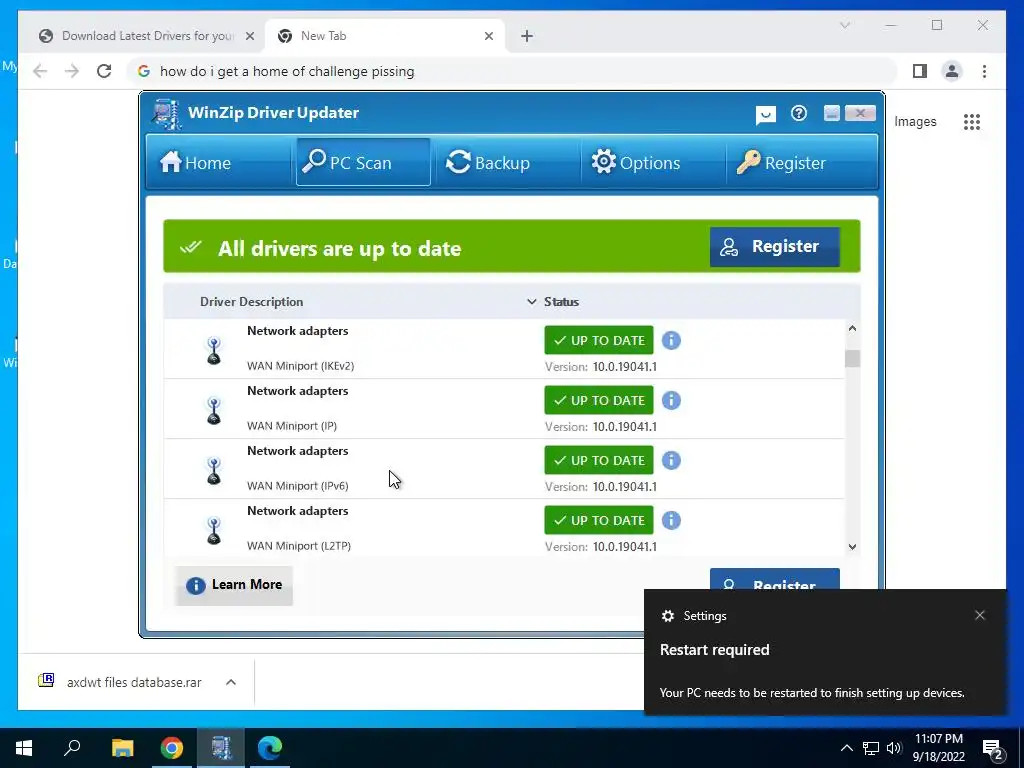
Task: Click the driver list scrollbar thumb
Action: coord(852,359)
